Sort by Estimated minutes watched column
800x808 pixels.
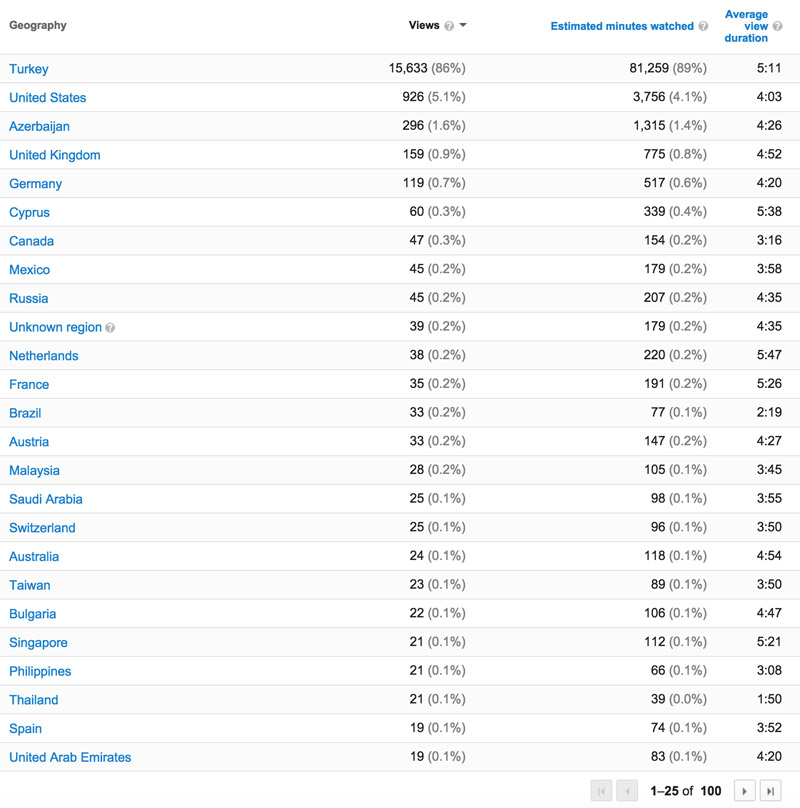click(622, 26)
